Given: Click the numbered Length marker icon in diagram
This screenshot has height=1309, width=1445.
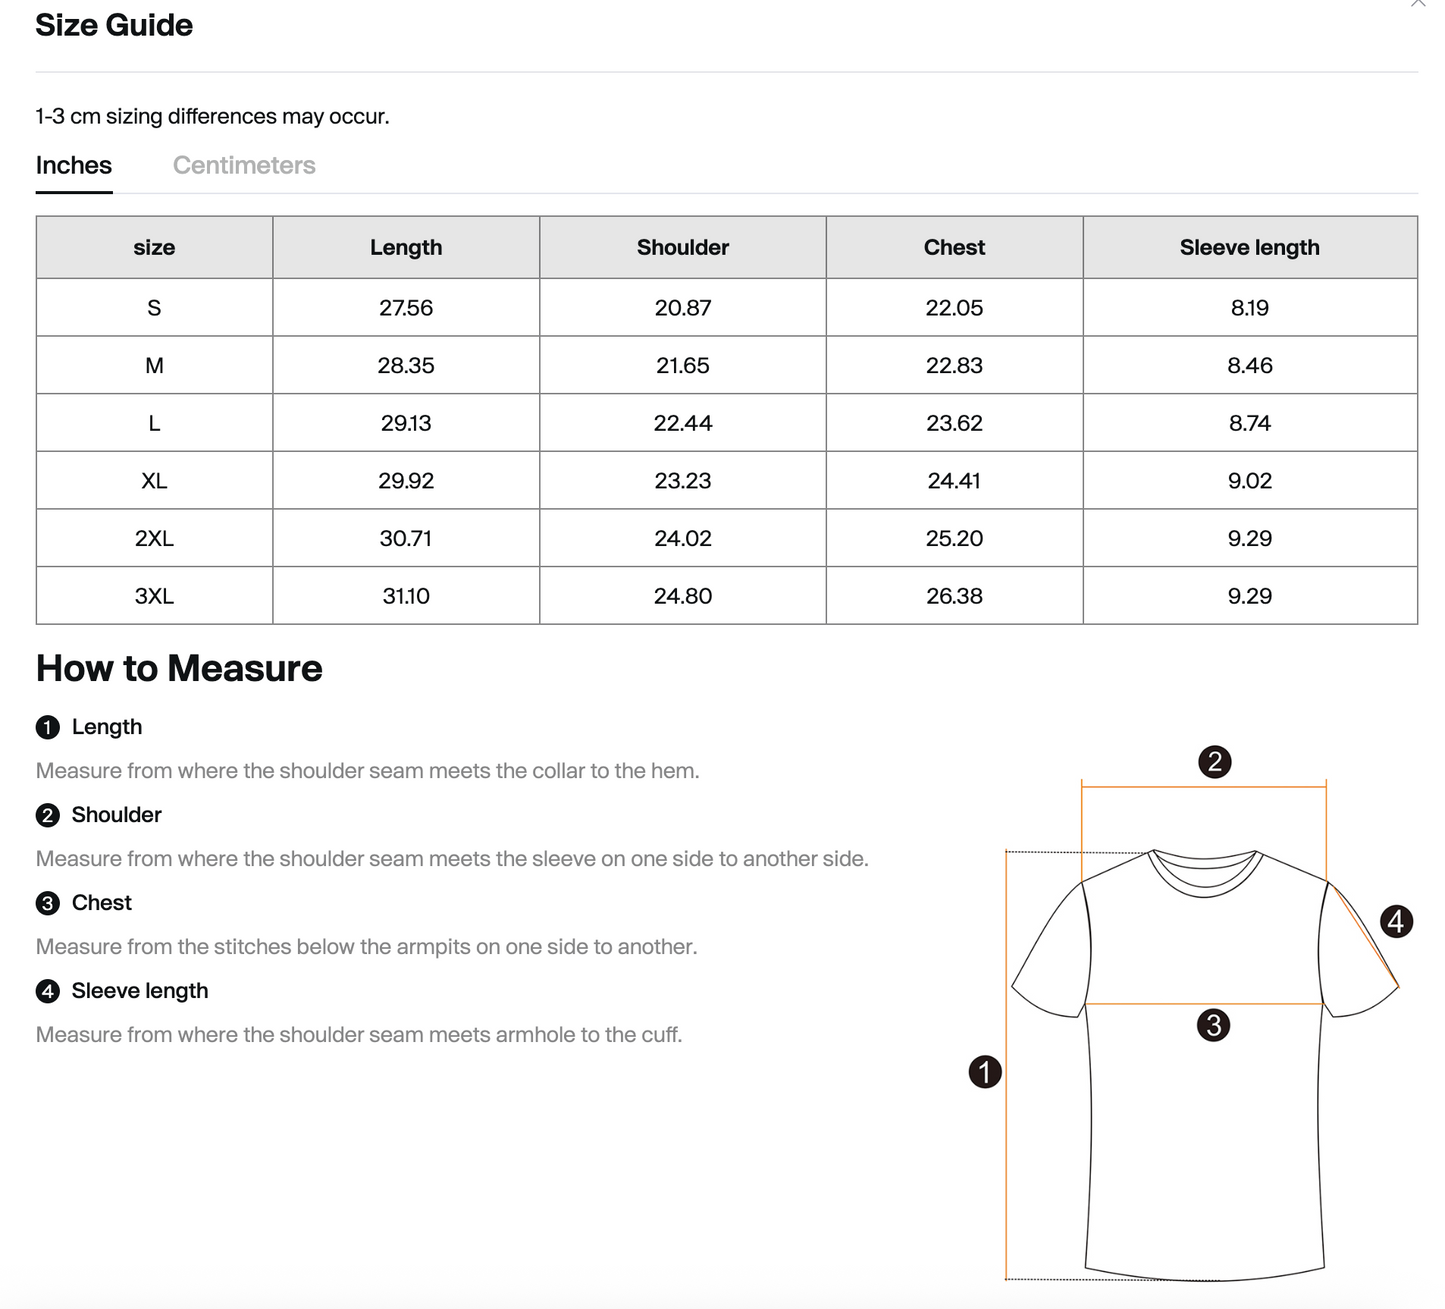Looking at the screenshot, I should (x=986, y=1071).
